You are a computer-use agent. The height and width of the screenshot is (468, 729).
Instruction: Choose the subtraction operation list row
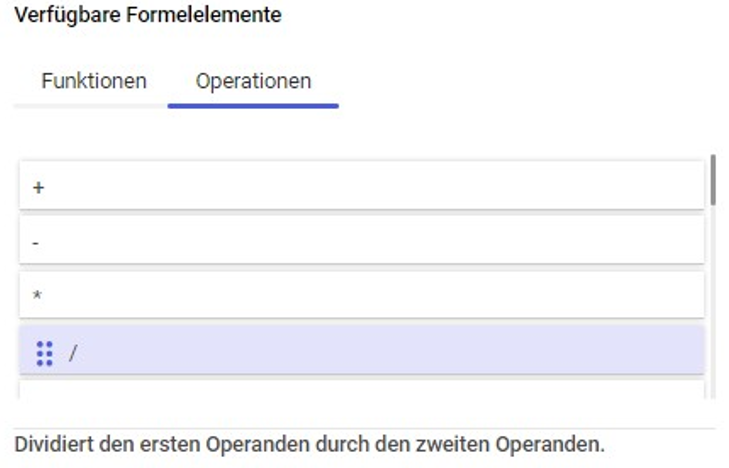[x=362, y=240]
